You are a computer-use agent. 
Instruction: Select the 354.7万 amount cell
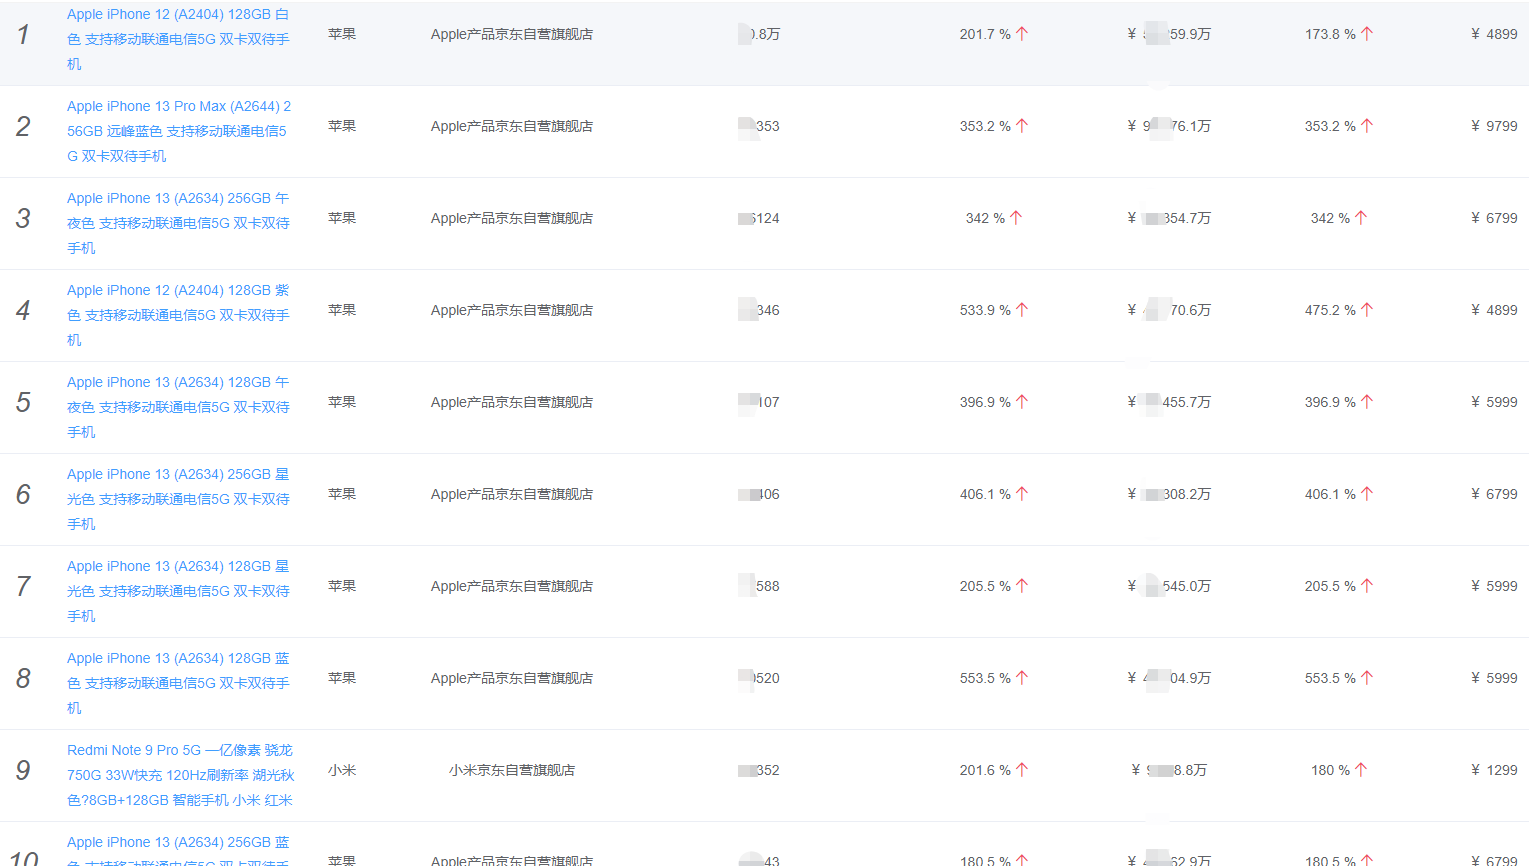point(1169,218)
